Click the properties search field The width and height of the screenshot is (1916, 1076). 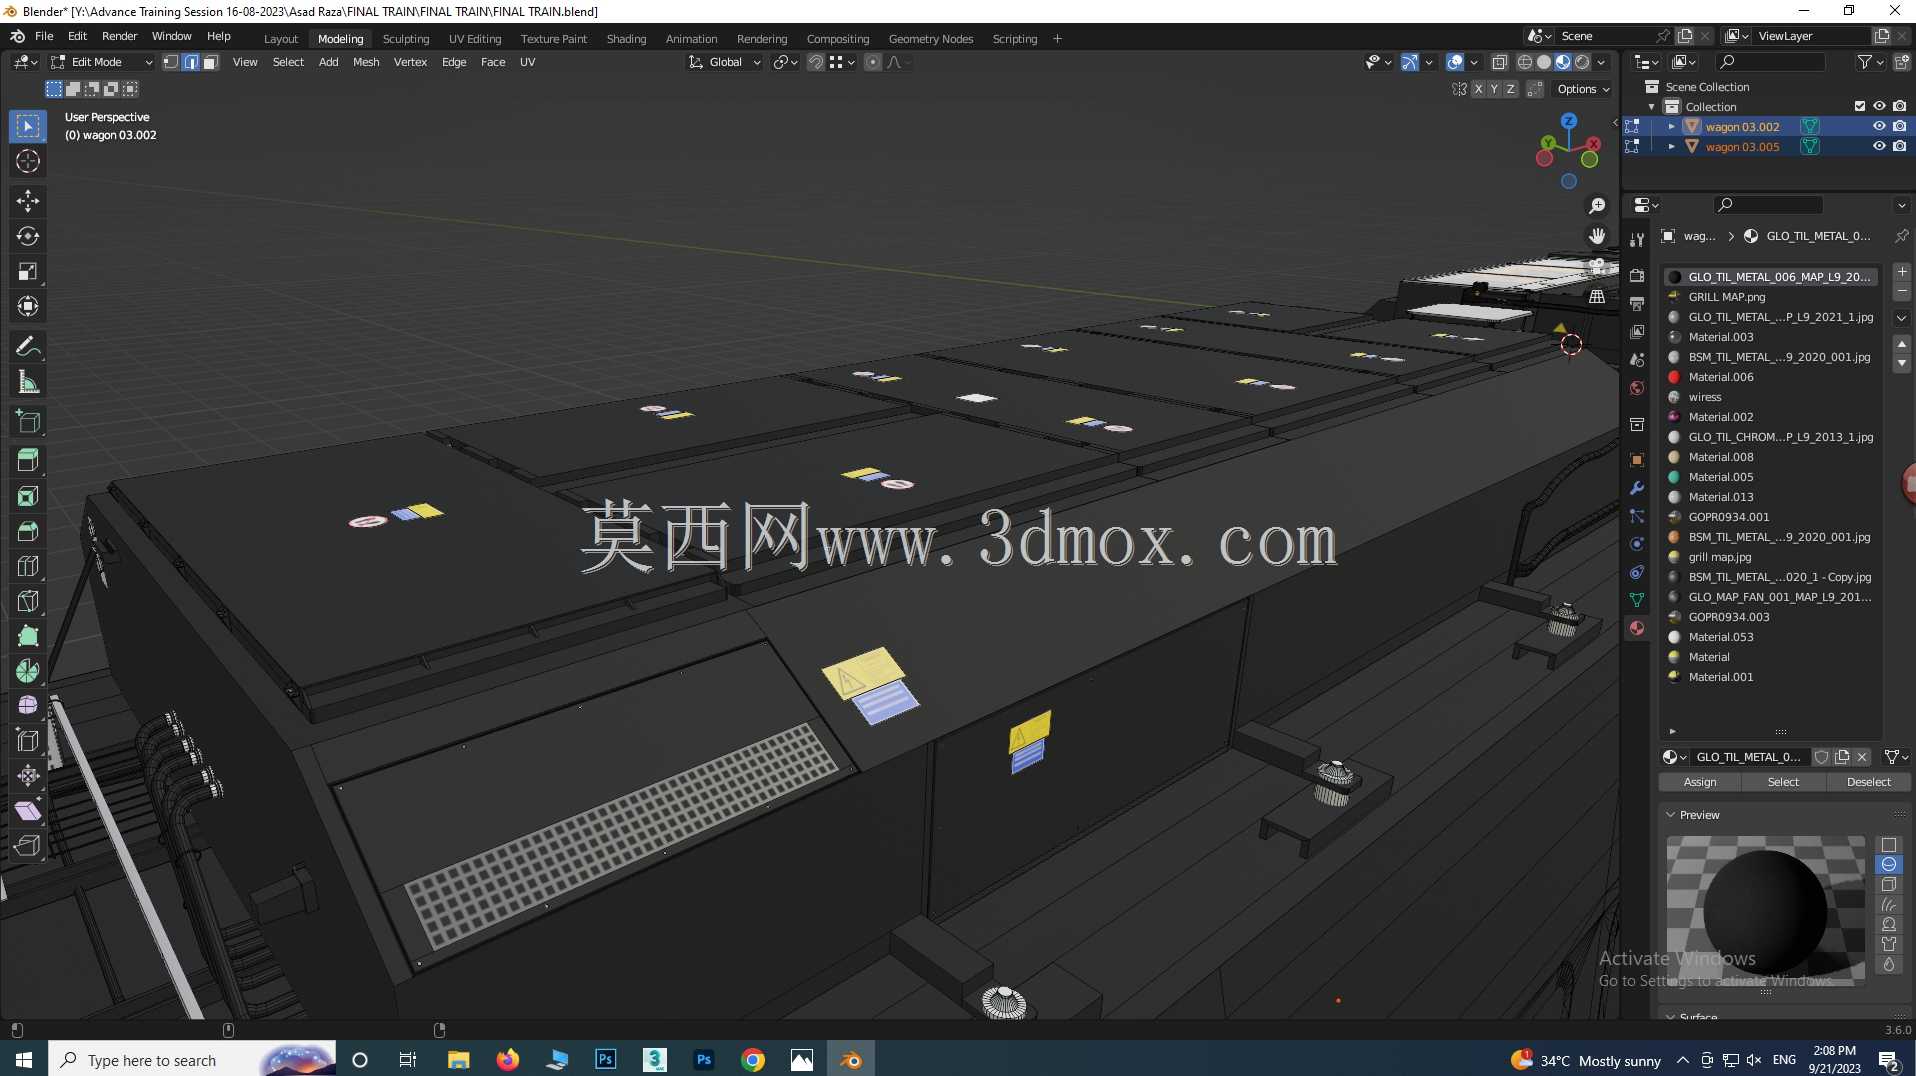[x=1768, y=205]
